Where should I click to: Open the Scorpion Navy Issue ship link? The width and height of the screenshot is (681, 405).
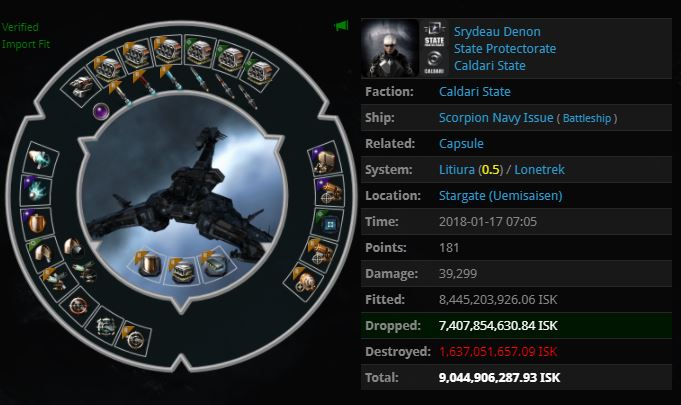(x=496, y=118)
